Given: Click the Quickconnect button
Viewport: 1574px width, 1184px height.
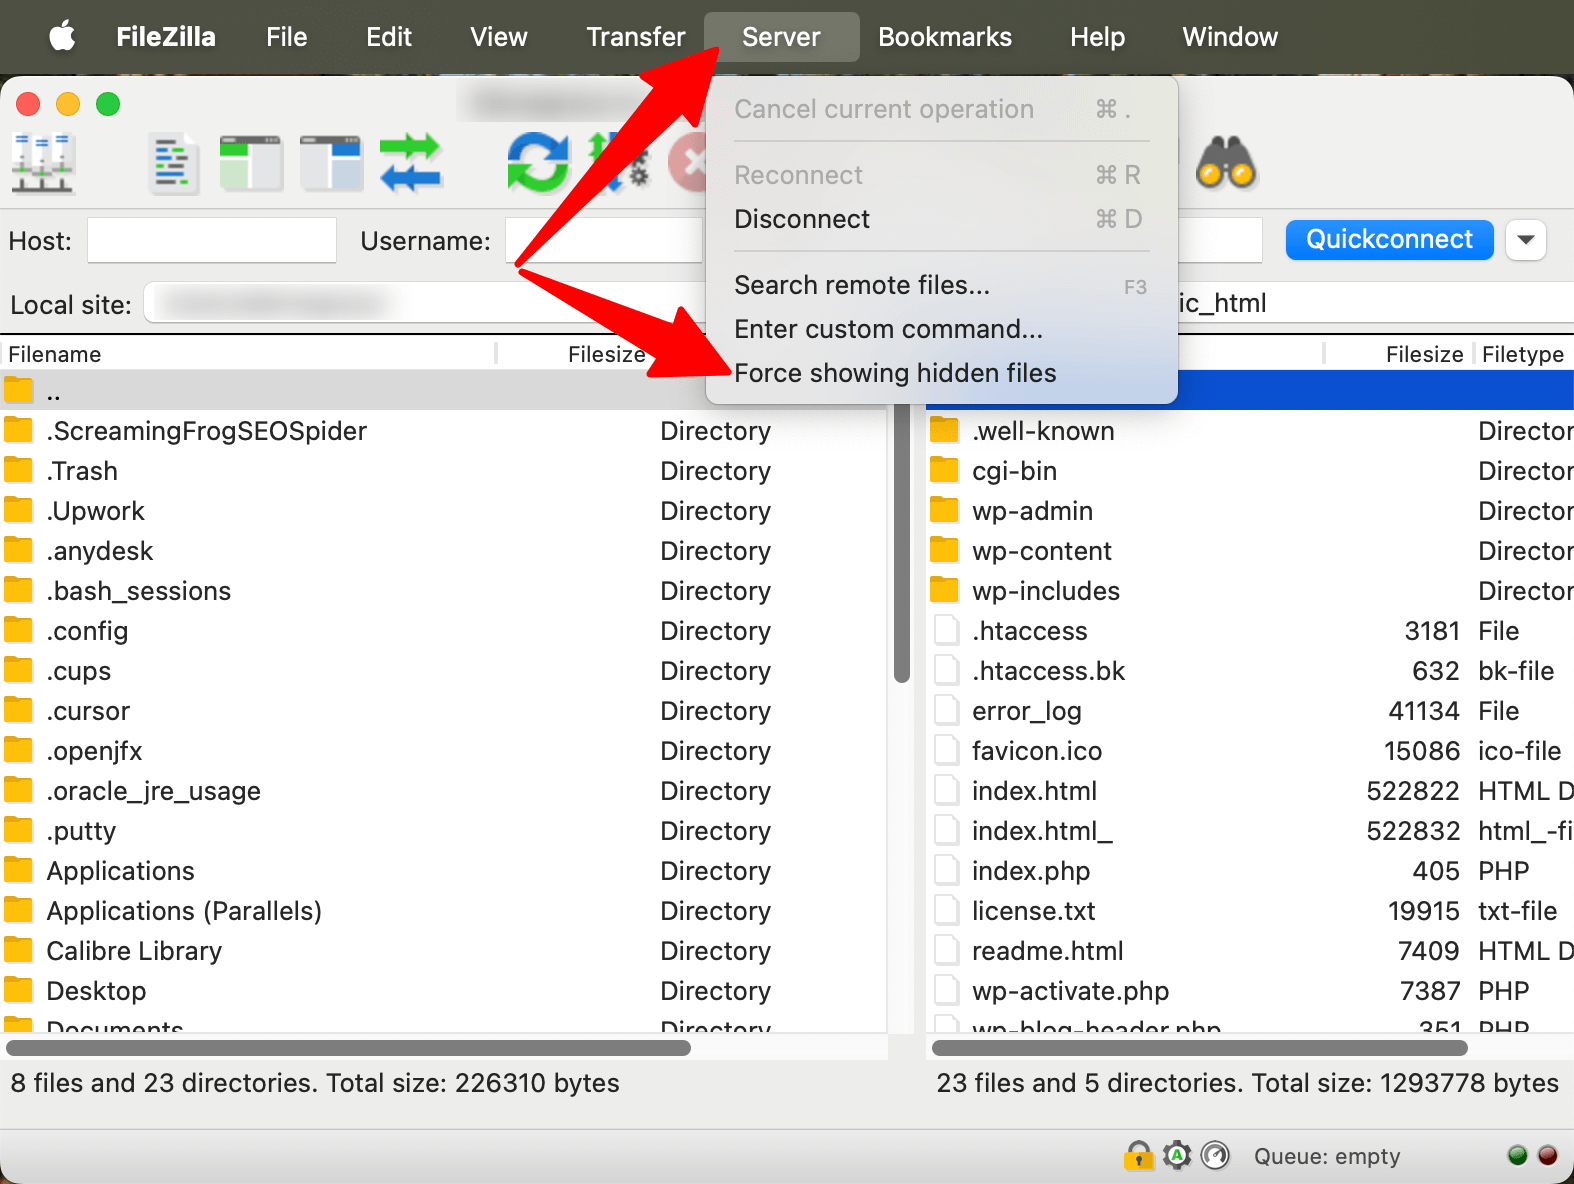Looking at the screenshot, I should (x=1389, y=240).
